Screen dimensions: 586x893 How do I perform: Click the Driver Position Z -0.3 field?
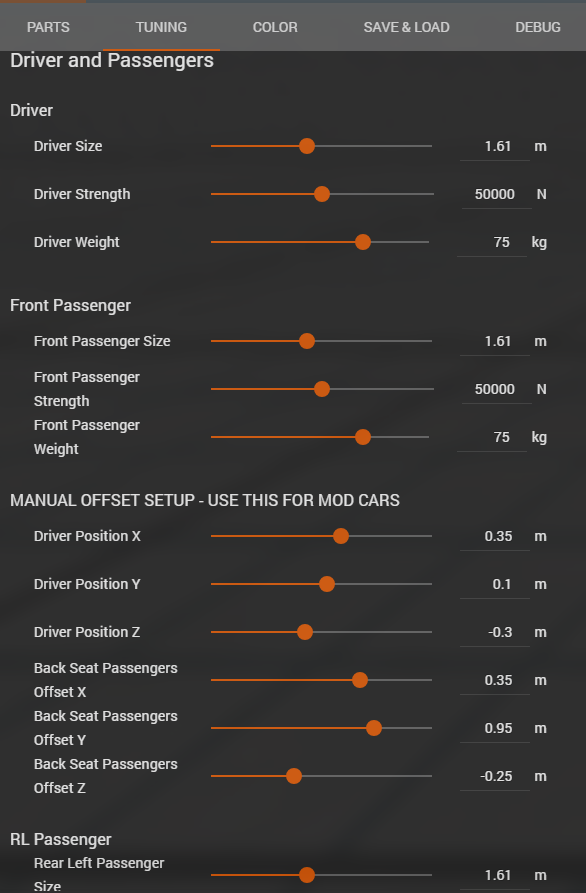click(495, 632)
